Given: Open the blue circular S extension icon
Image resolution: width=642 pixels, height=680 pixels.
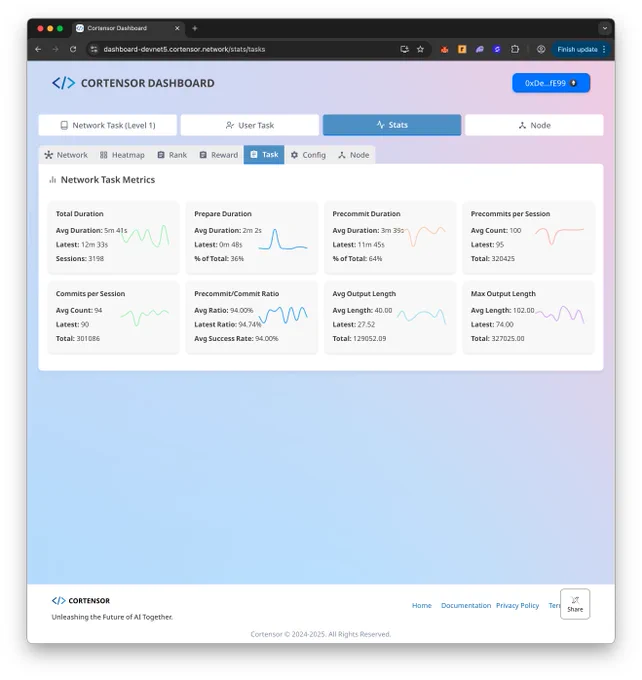Looking at the screenshot, I should [497, 49].
